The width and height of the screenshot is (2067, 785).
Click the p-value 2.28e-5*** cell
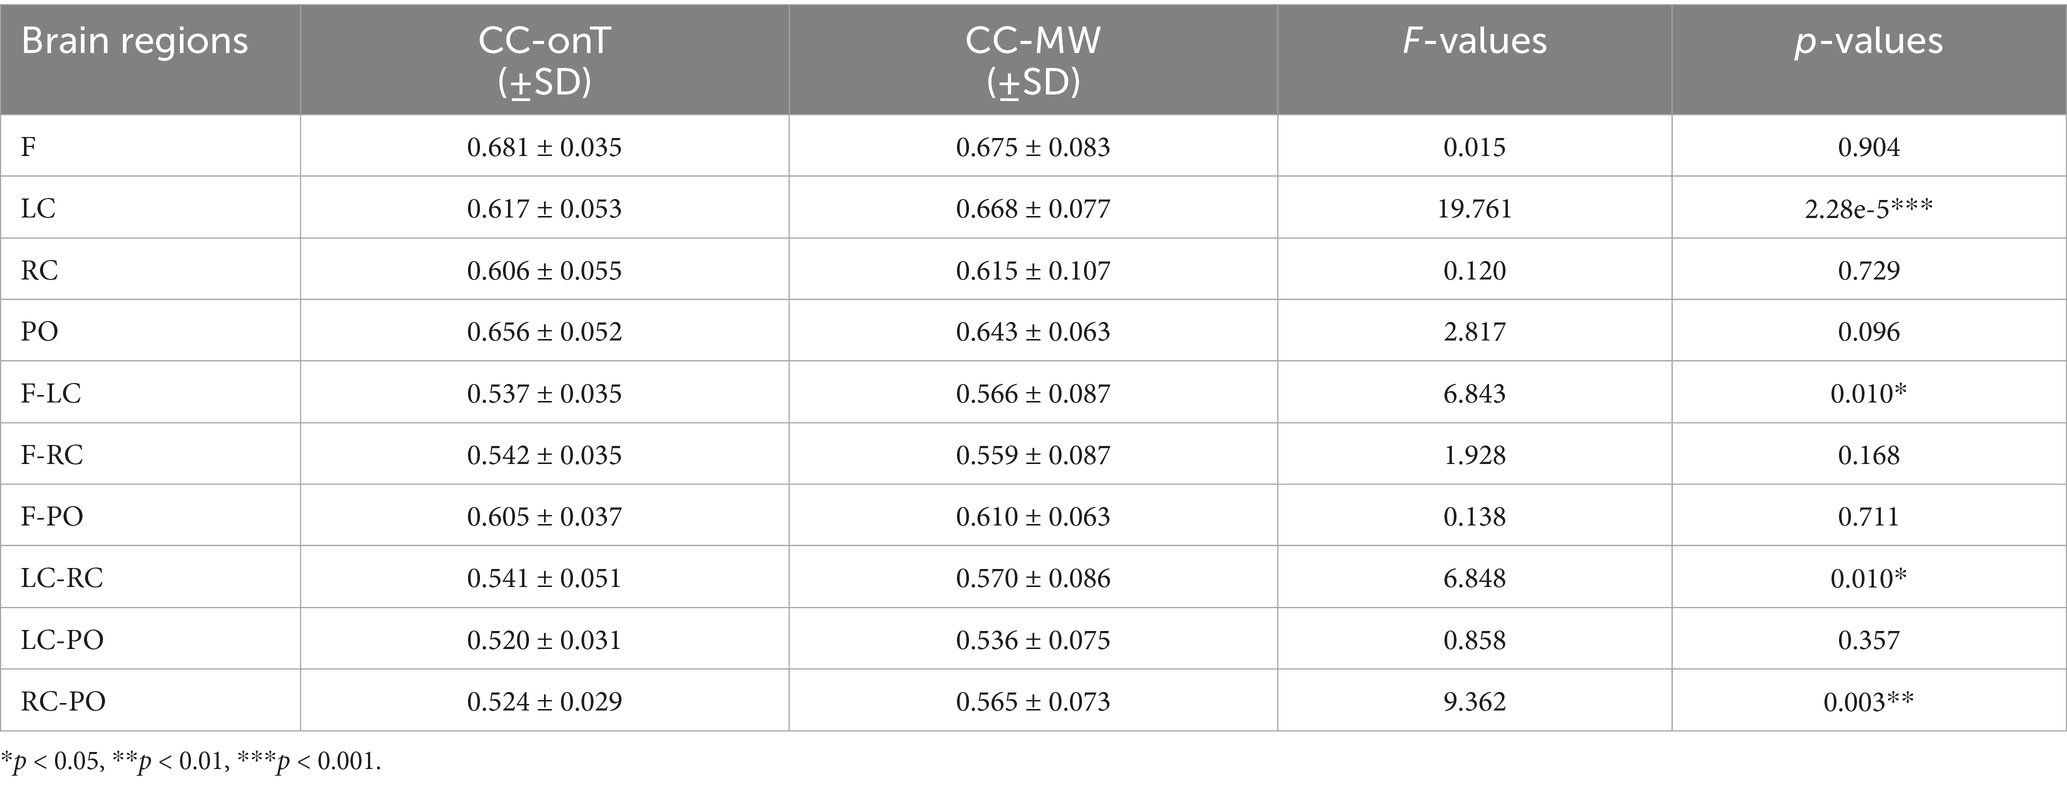click(x=1868, y=208)
